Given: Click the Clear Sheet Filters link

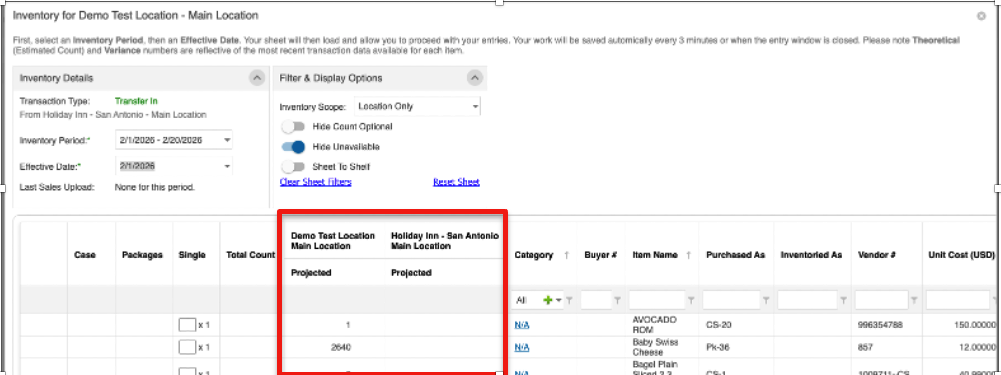Looking at the screenshot, I should [x=315, y=182].
